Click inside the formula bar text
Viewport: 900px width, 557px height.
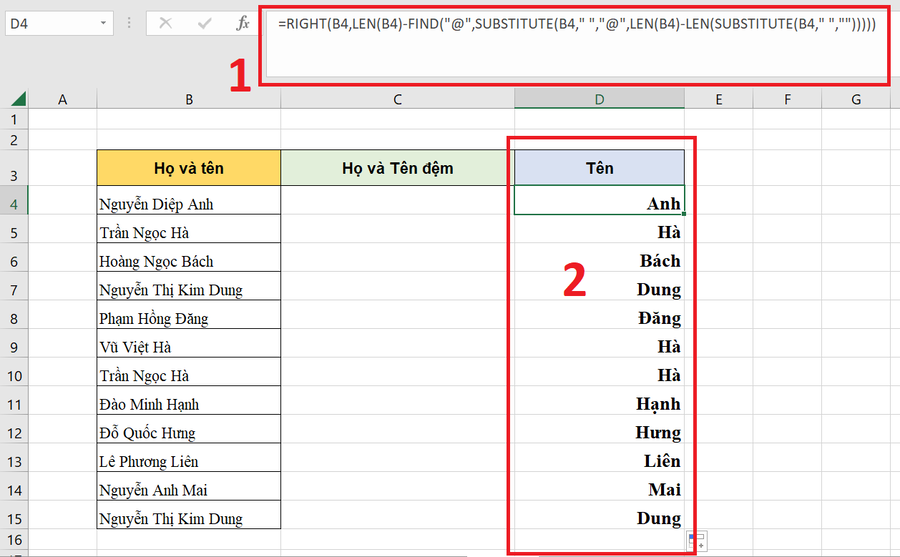pos(576,24)
